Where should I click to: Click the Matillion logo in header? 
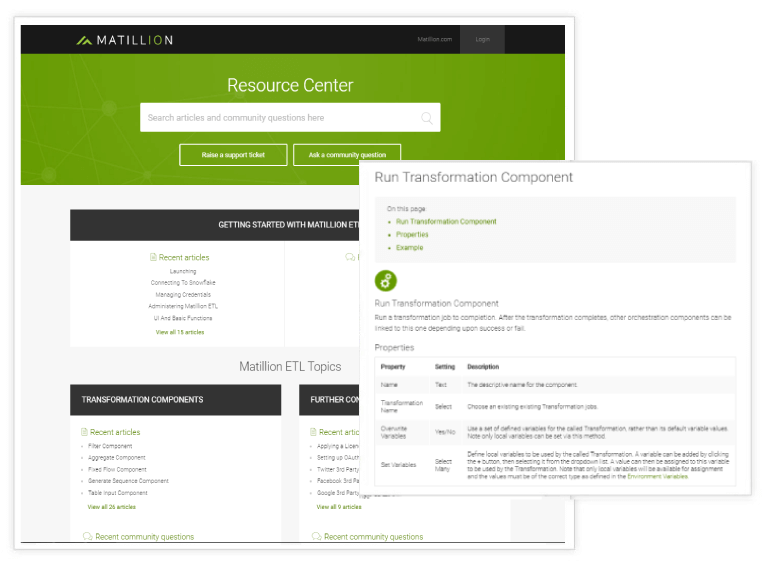click(x=125, y=40)
